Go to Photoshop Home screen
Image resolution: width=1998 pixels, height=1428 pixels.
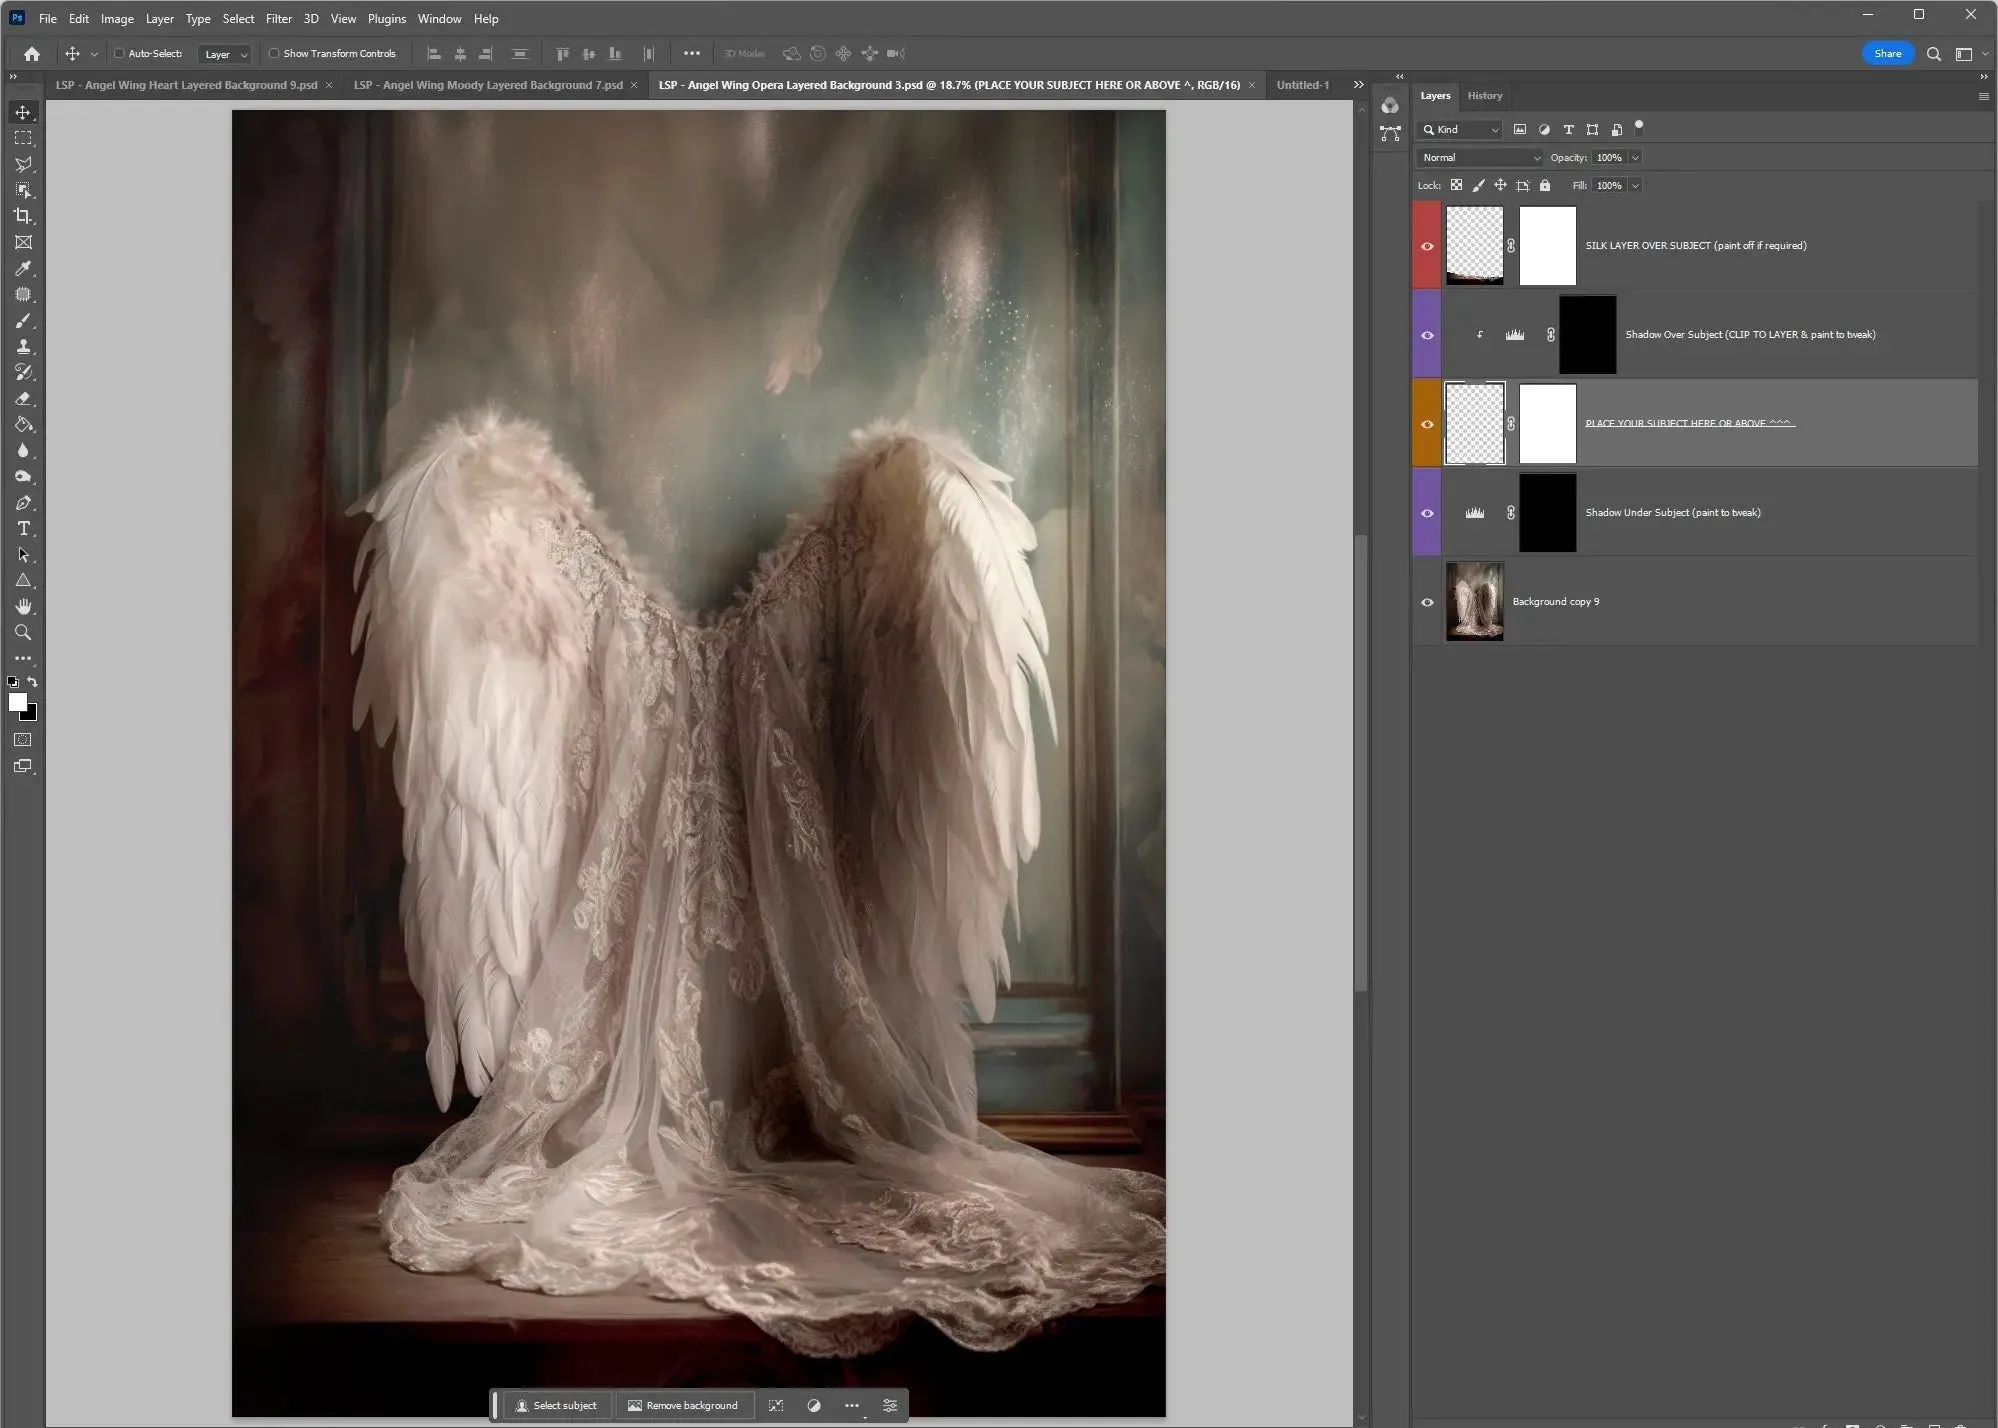pyautogui.click(x=32, y=54)
